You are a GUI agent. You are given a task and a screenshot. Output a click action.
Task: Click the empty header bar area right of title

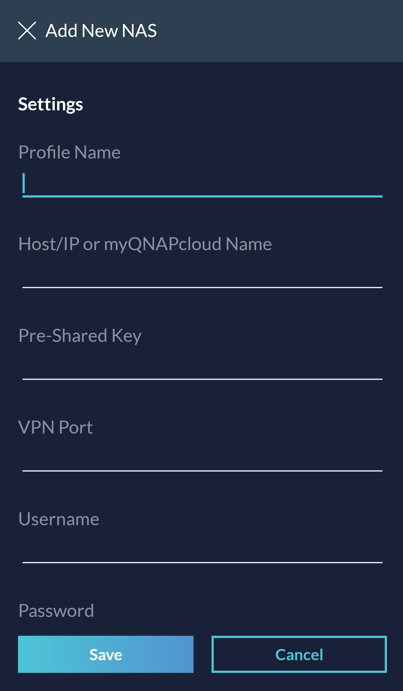coord(280,31)
